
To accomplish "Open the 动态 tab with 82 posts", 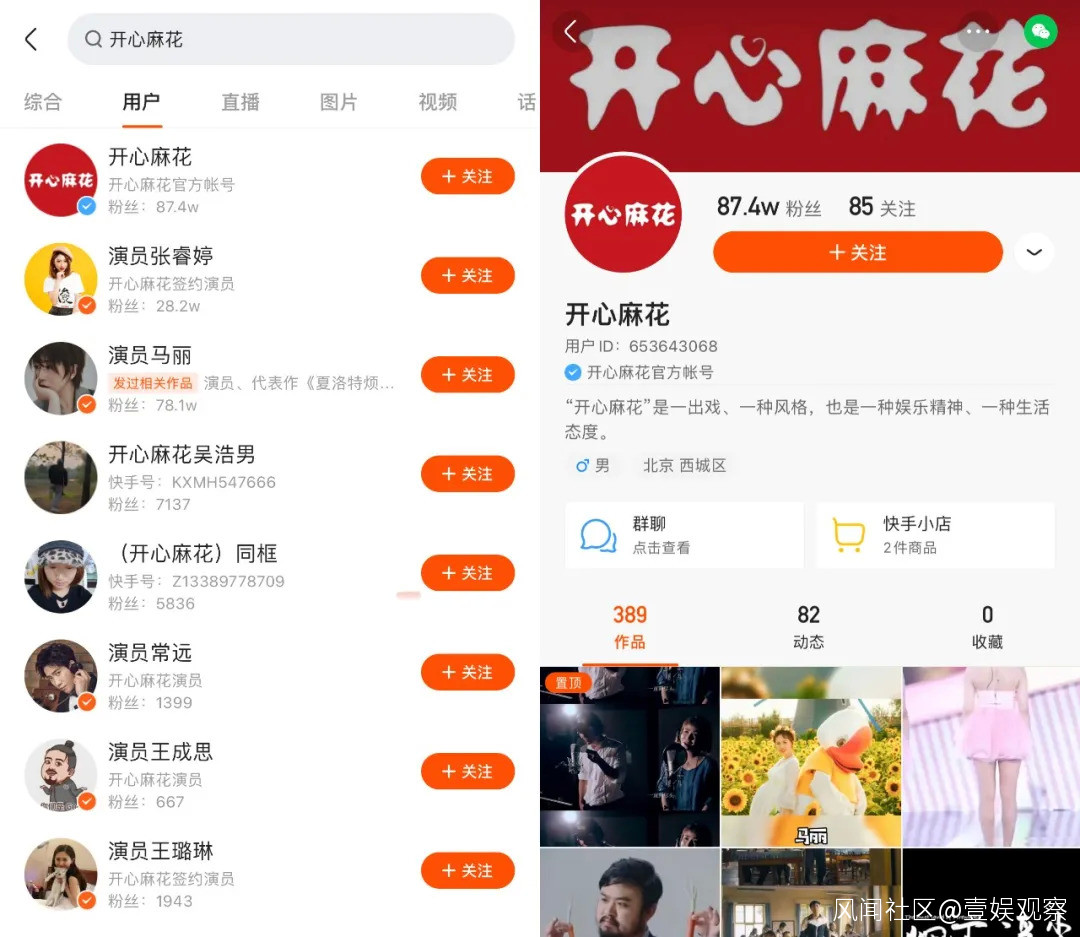I will pyautogui.click(x=808, y=626).
